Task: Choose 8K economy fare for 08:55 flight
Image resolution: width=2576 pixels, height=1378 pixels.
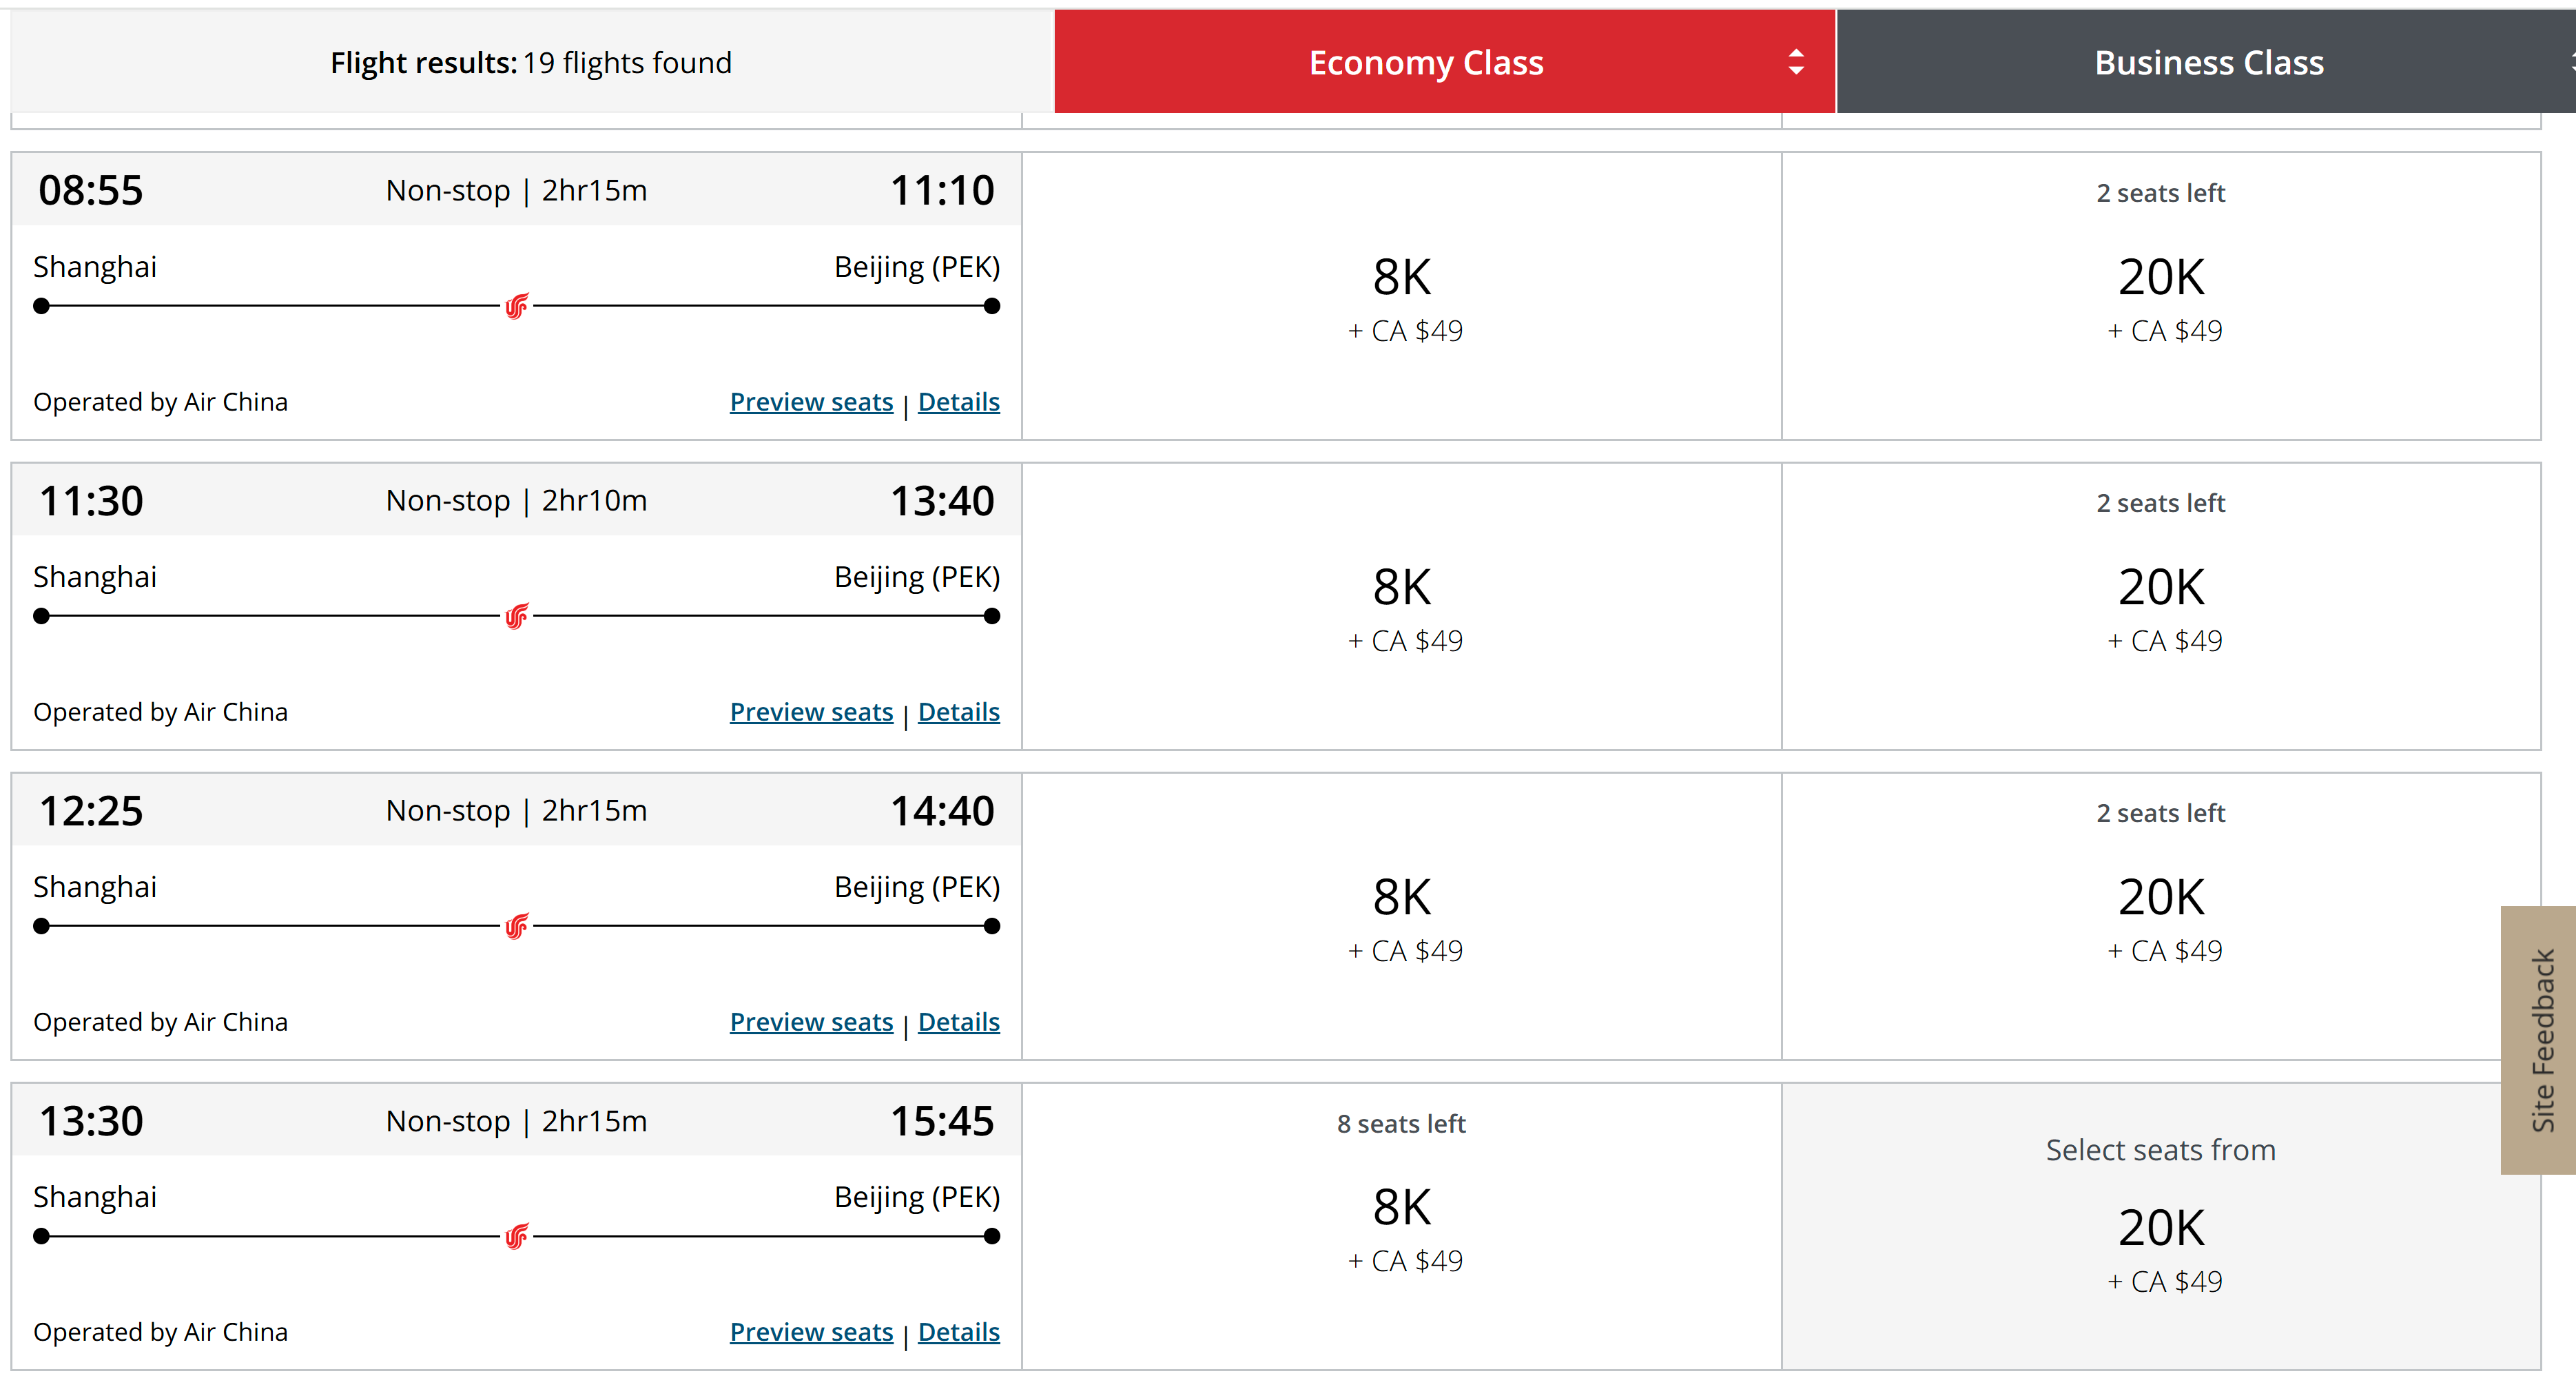Action: point(1402,296)
